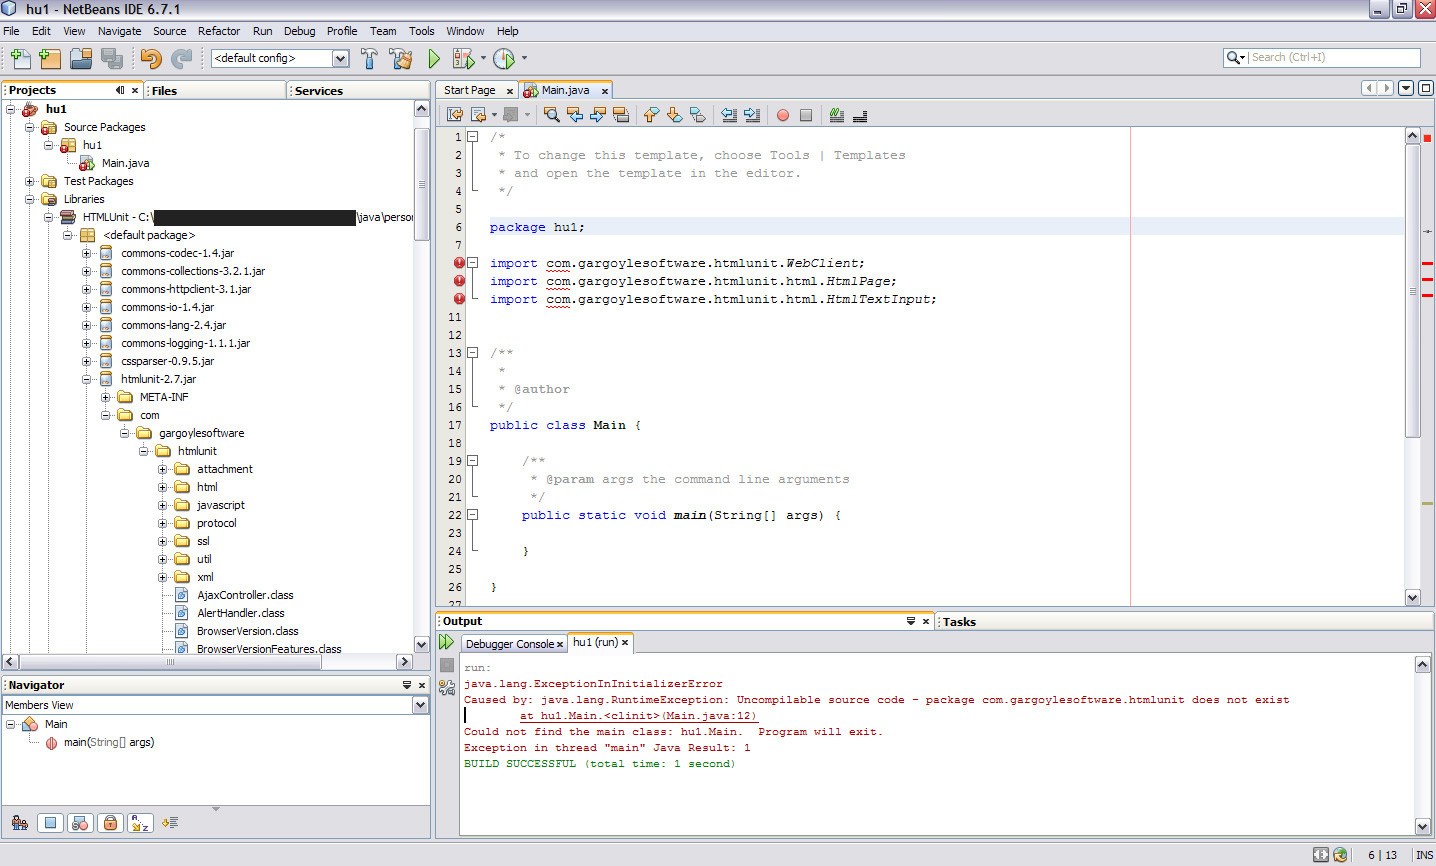Click the New File toolbar icon

pyautogui.click(x=20, y=58)
